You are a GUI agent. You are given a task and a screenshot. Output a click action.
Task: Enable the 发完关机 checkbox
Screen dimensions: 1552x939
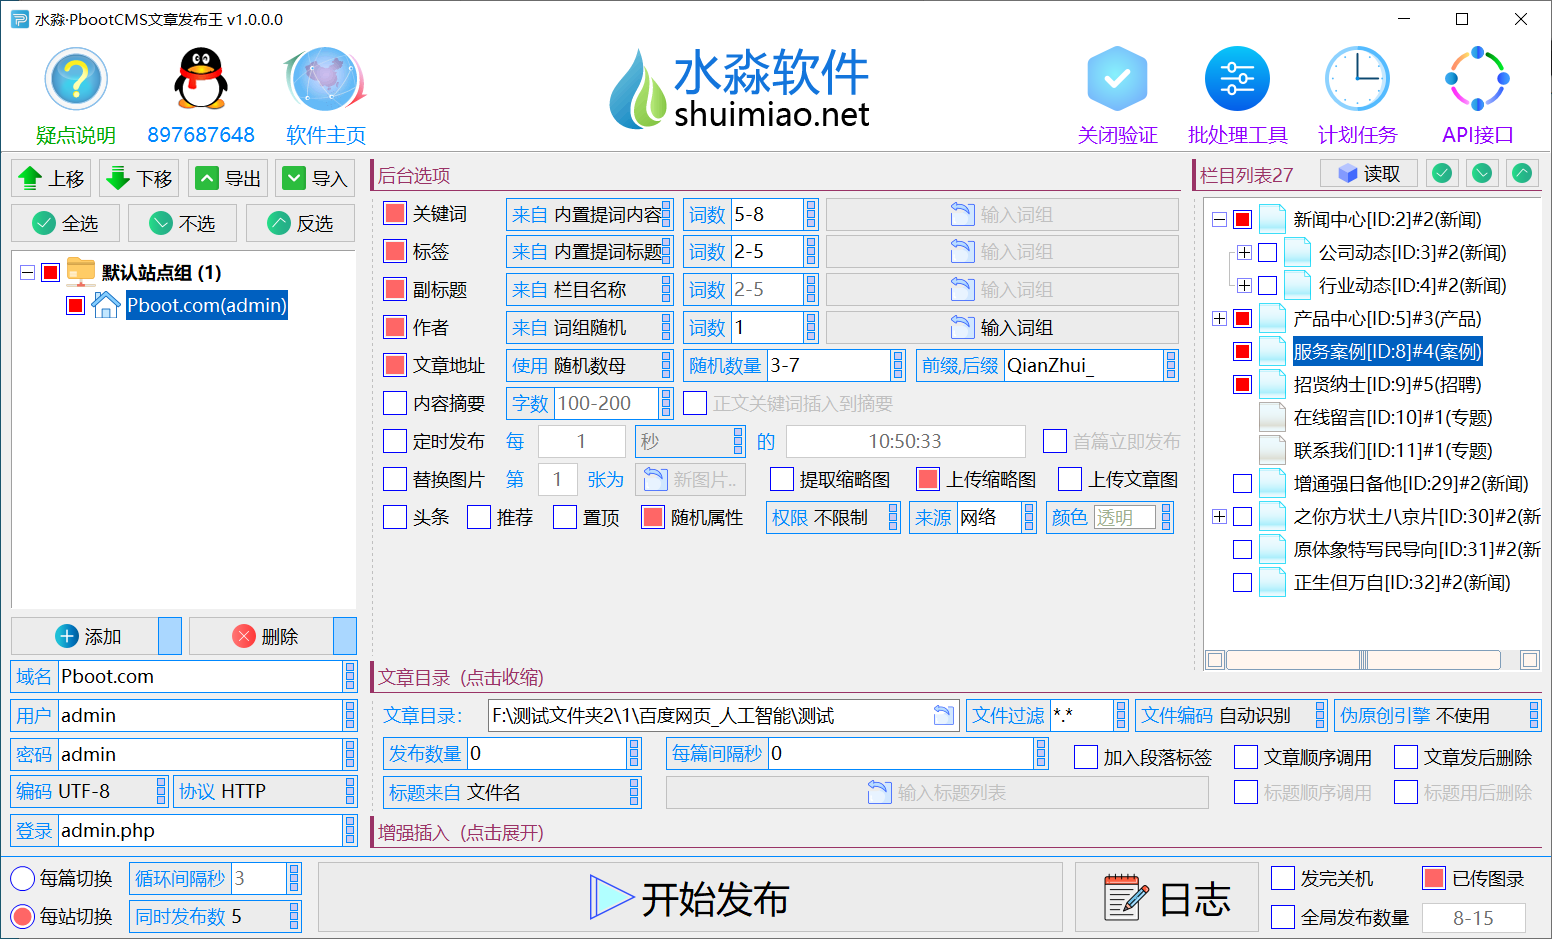1283,878
